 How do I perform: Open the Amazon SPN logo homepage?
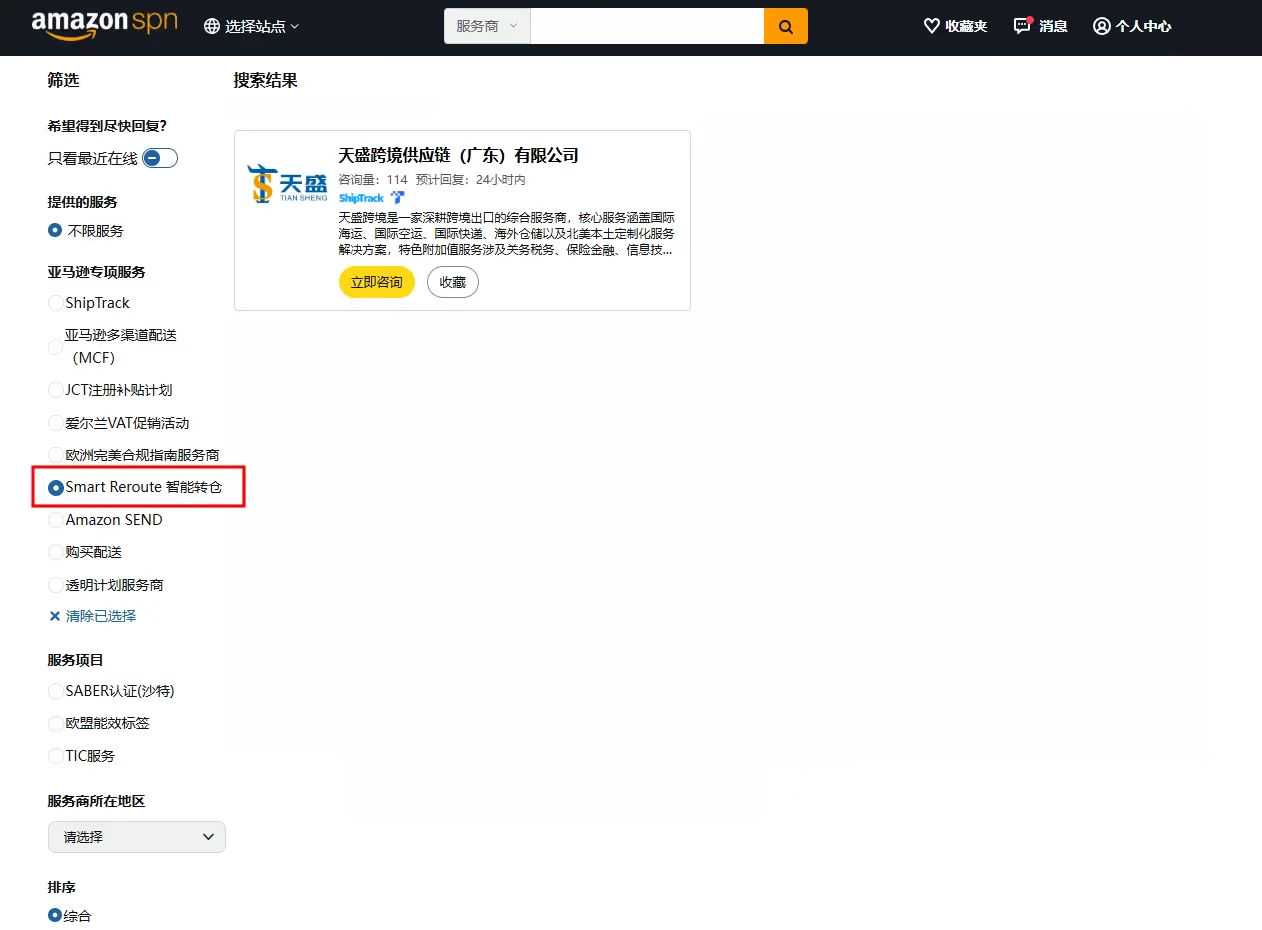pyautogui.click(x=104, y=25)
